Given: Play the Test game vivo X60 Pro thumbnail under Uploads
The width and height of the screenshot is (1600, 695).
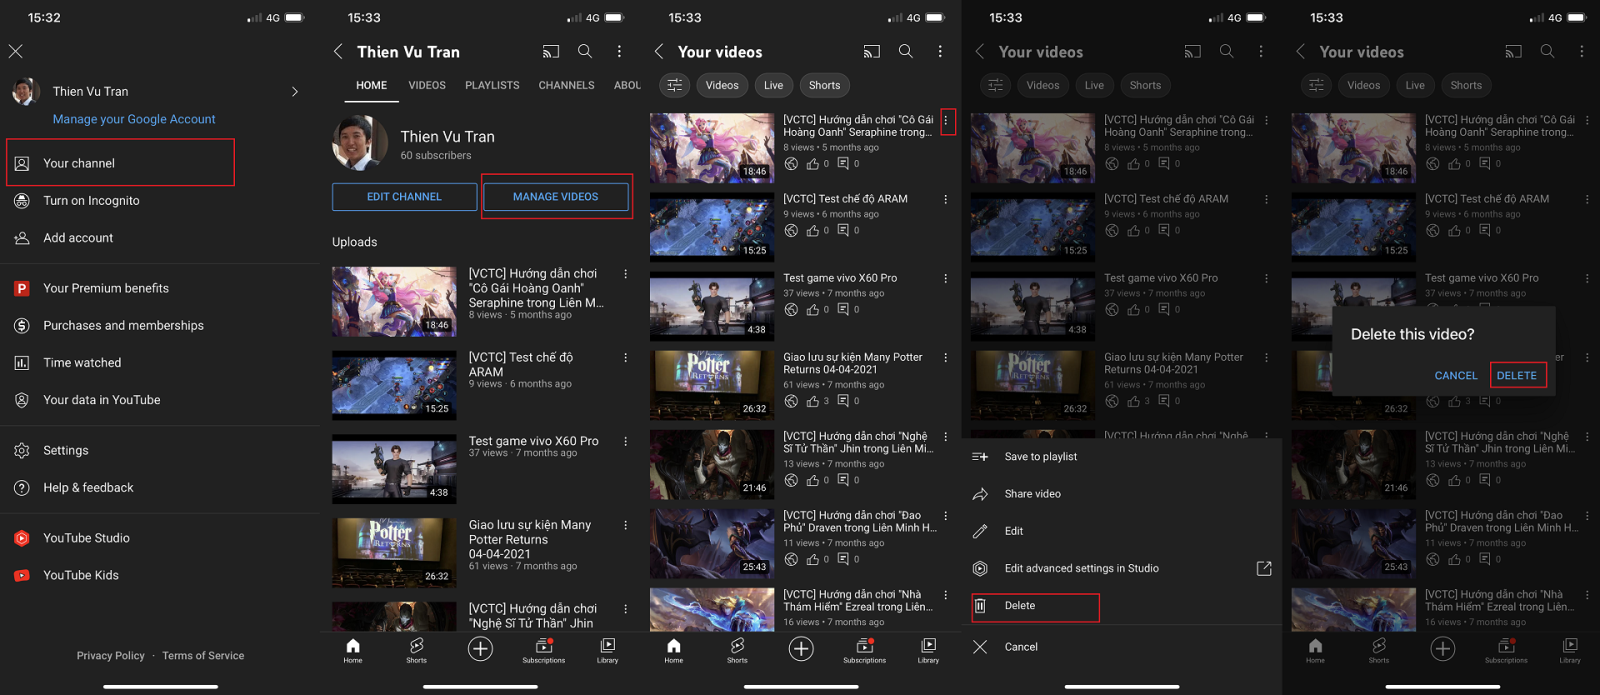Looking at the screenshot, I should click(x=394, y=468).
